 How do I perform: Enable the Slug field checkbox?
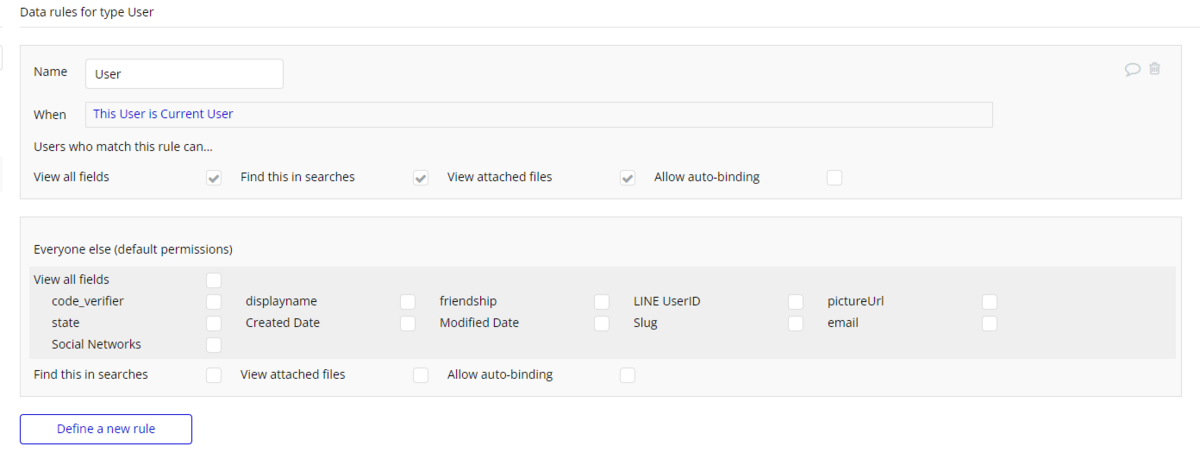pyautogui.click(x=796, y=323)
